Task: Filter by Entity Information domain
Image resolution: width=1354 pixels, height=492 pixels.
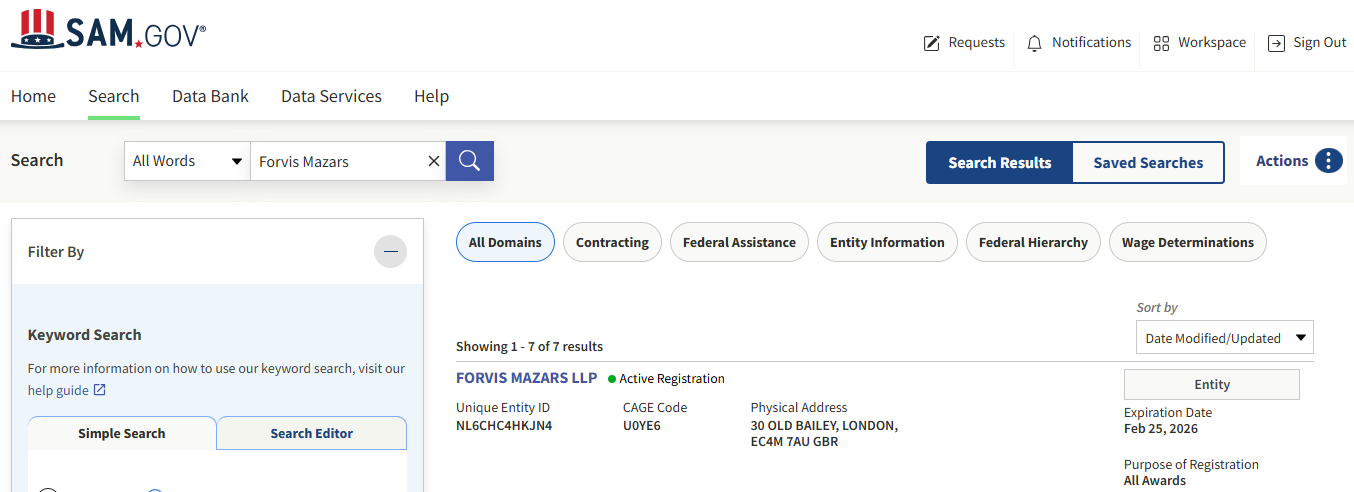Action: [887, 242]
